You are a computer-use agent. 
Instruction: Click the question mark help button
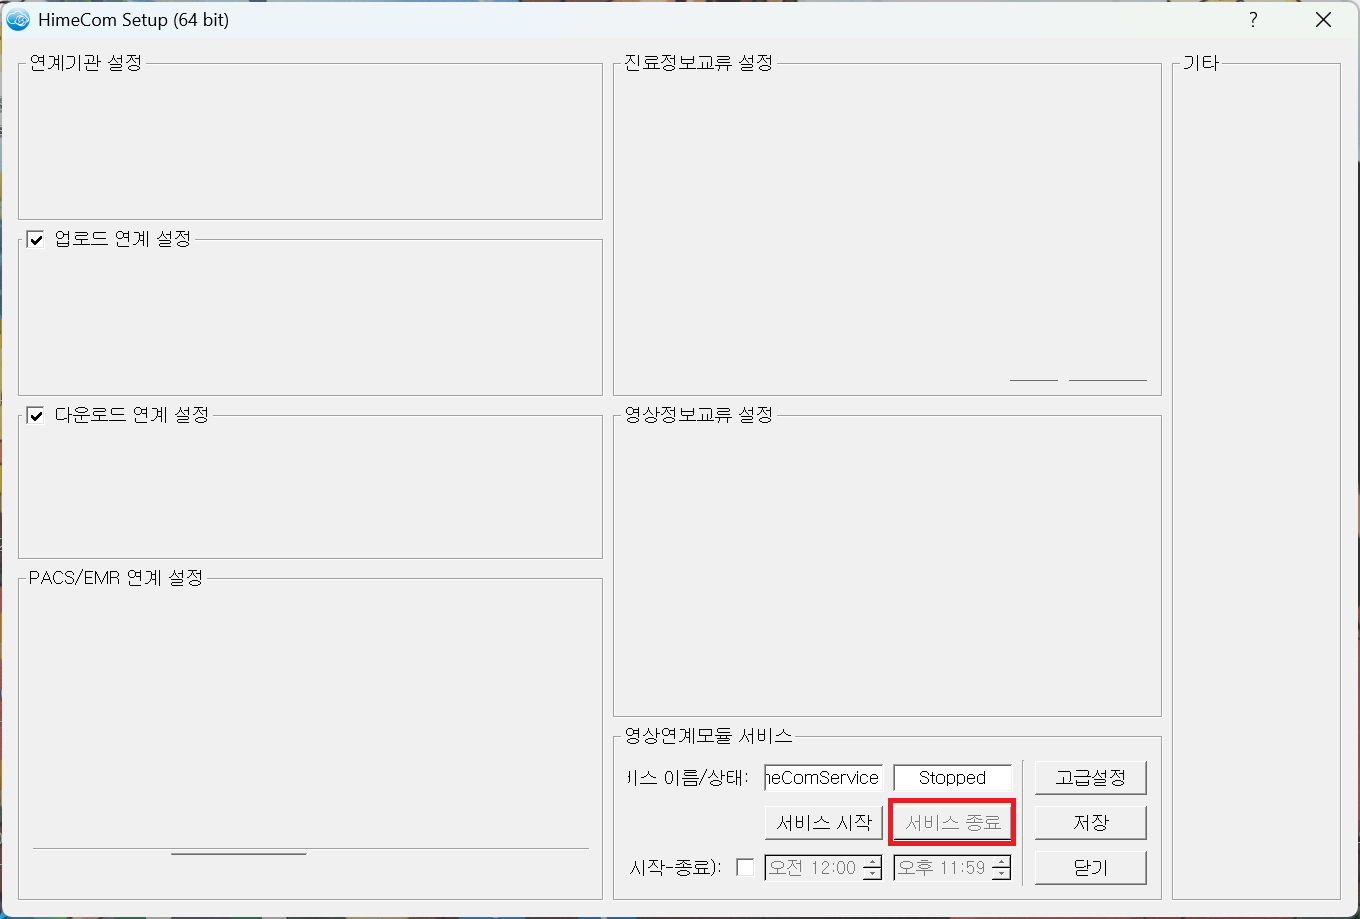[x=1253, y=20]
